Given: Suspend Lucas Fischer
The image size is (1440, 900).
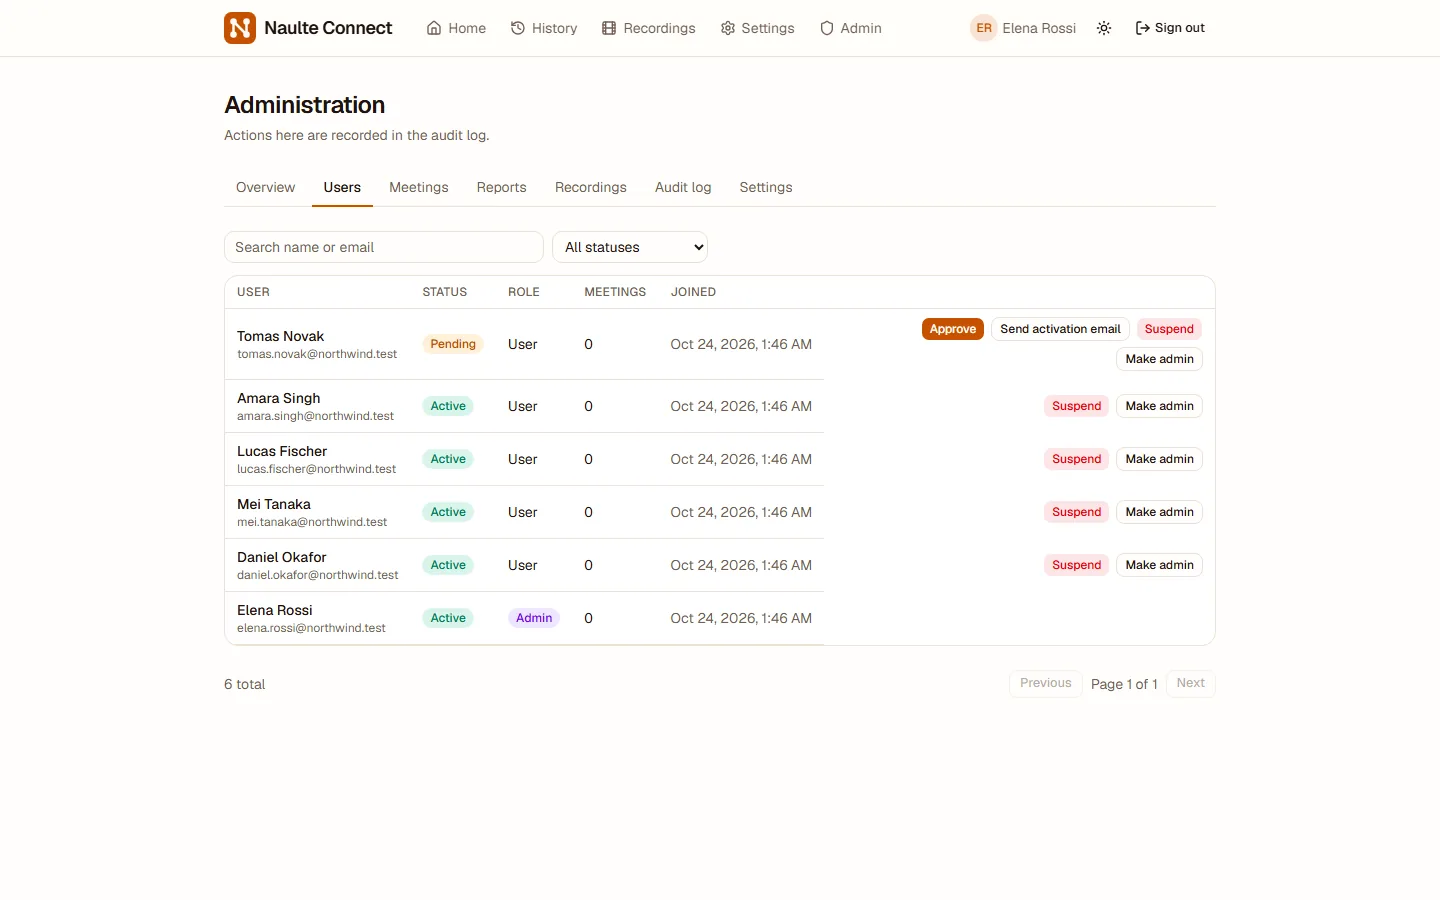Looking at the screenshot, I should pyautogui.click(x=1076, y=459).
